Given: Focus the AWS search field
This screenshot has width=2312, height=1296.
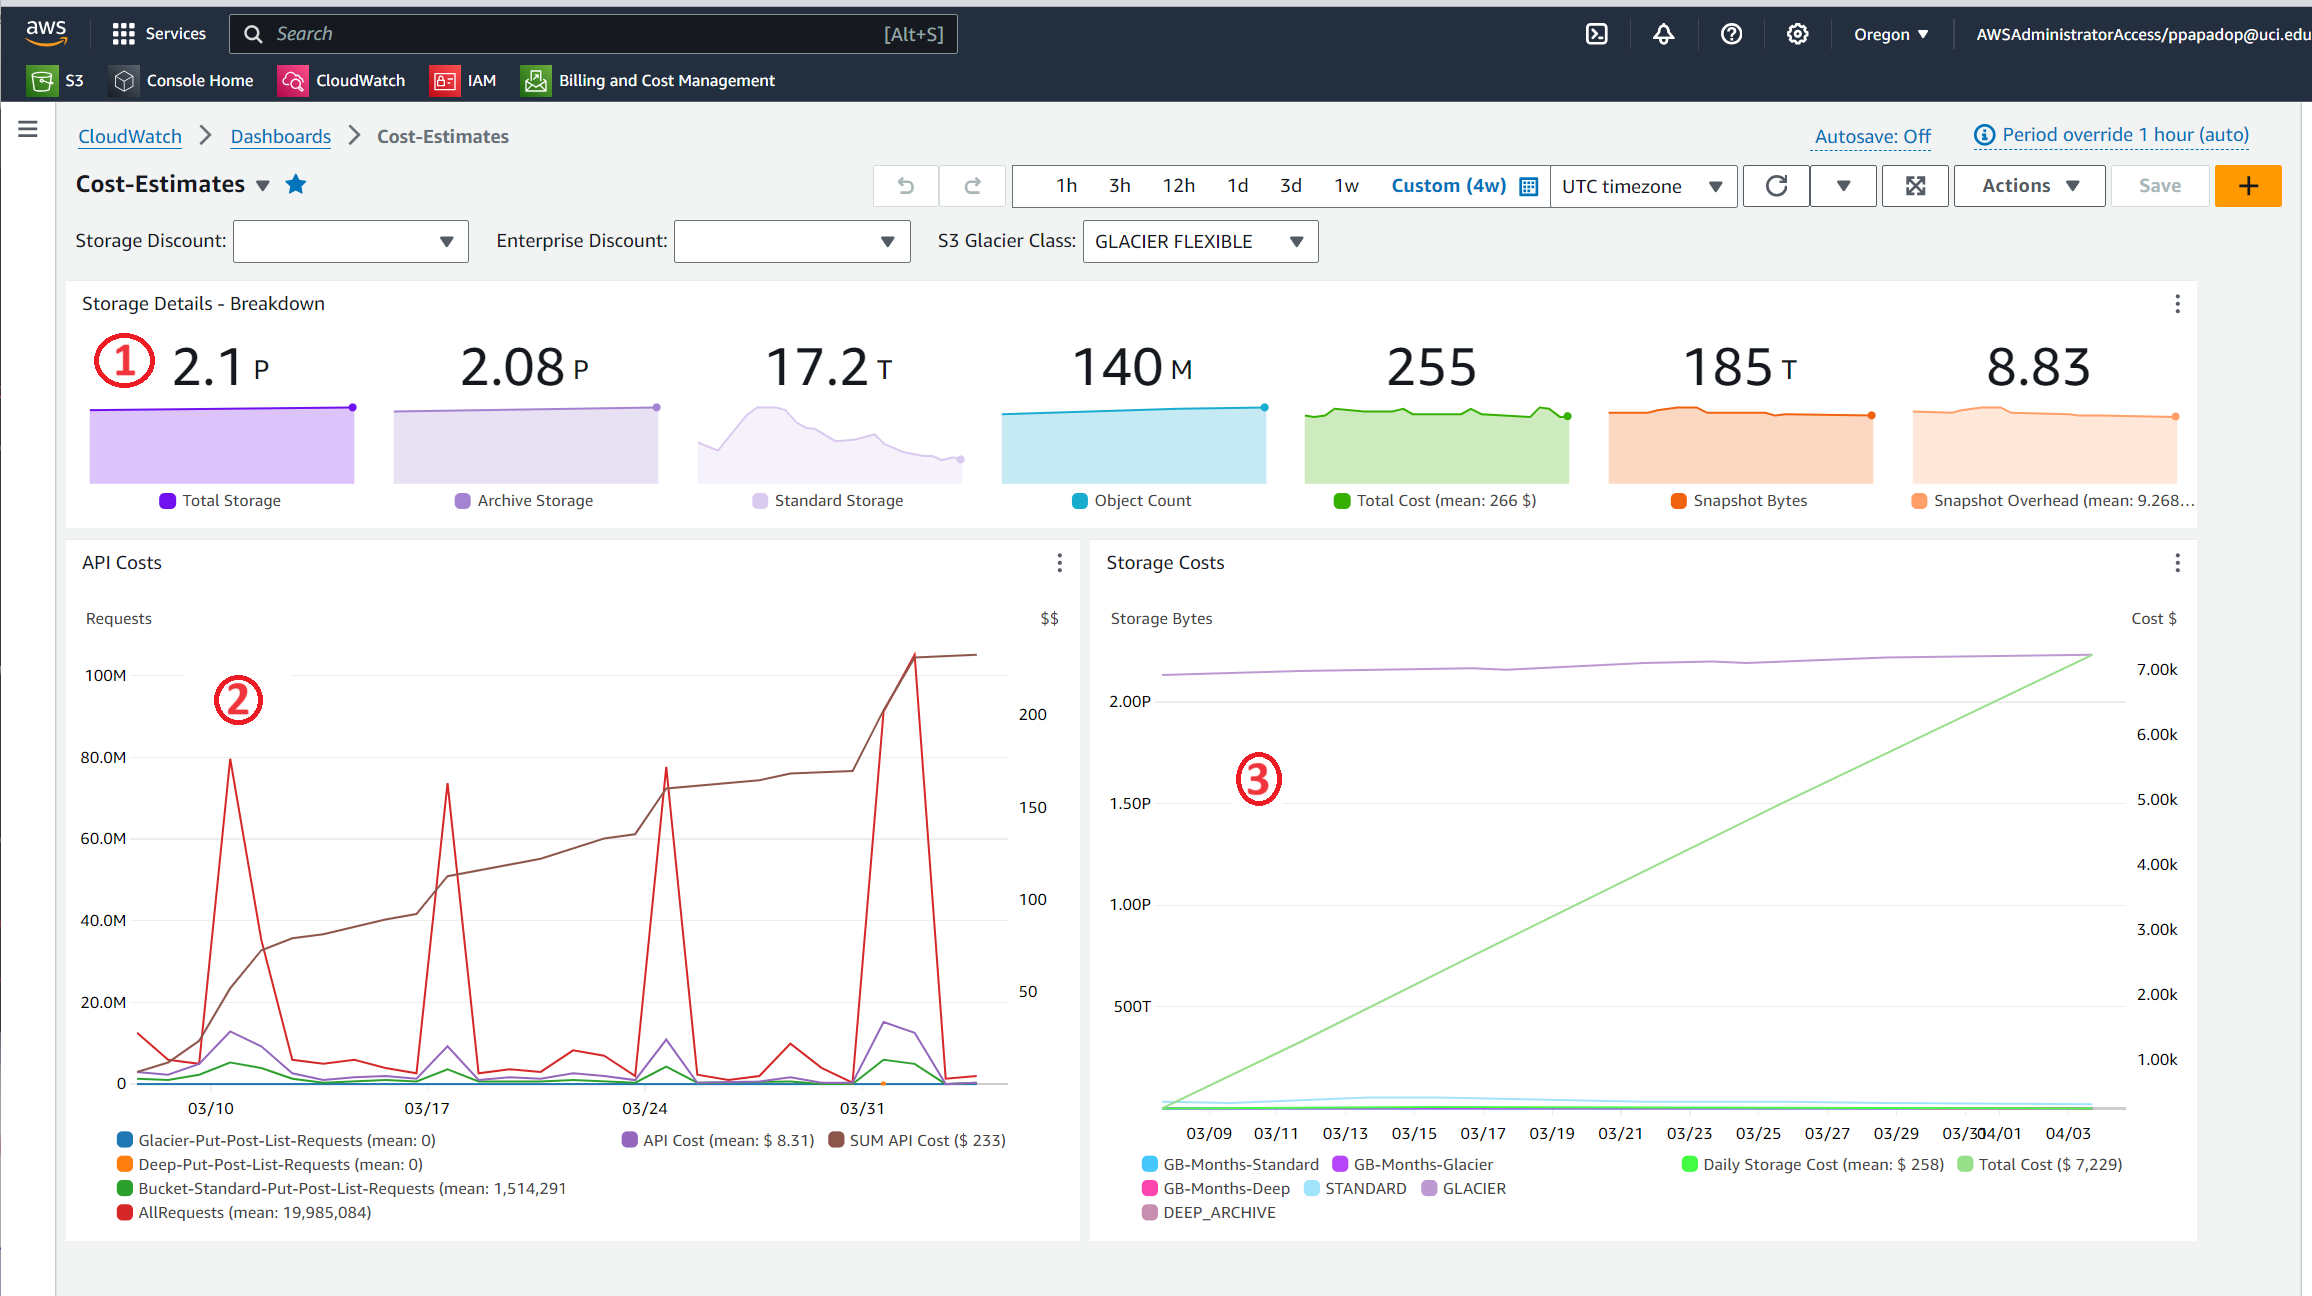Looking at the screenshot, I should (594, 34).
